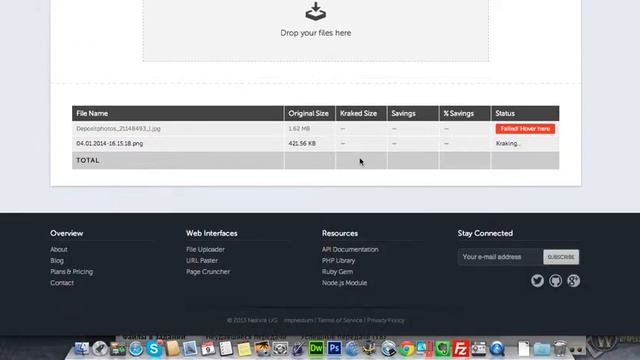Launch Photoshop from the dock
The image size is (640, 360).
(334, 349)
